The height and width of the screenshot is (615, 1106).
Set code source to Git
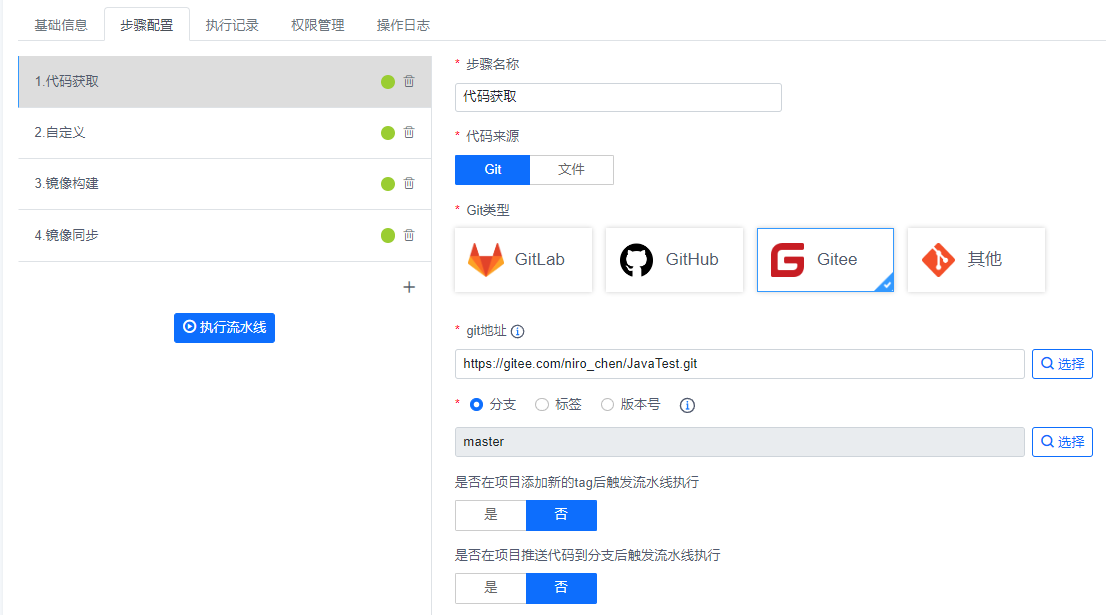(x=492, y=170)
